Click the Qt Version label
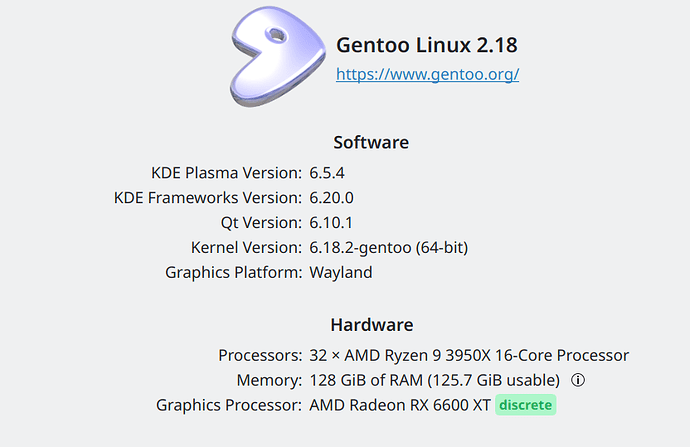 tap(261, 222)
